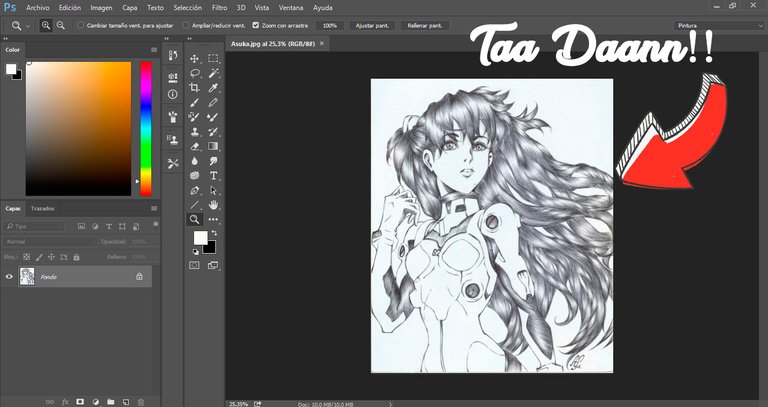The width and height of the screenshot is (768, 407).
Task: Toggle the layer filter switch
Action: click(156, 224)
